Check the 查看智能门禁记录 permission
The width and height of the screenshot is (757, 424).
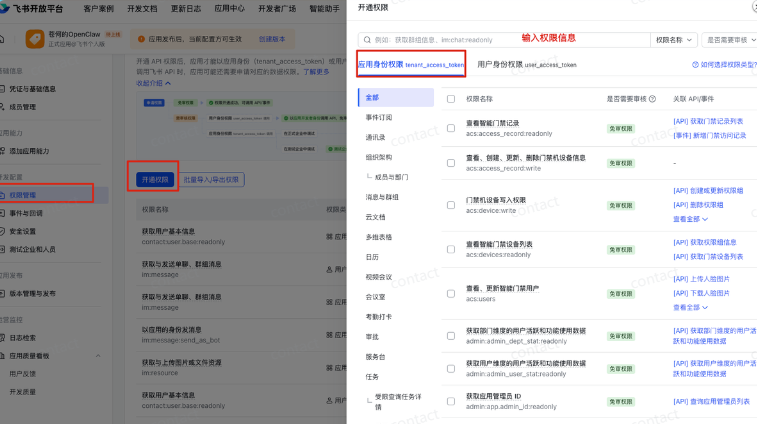pyautogui.click(x=451, y=128)
